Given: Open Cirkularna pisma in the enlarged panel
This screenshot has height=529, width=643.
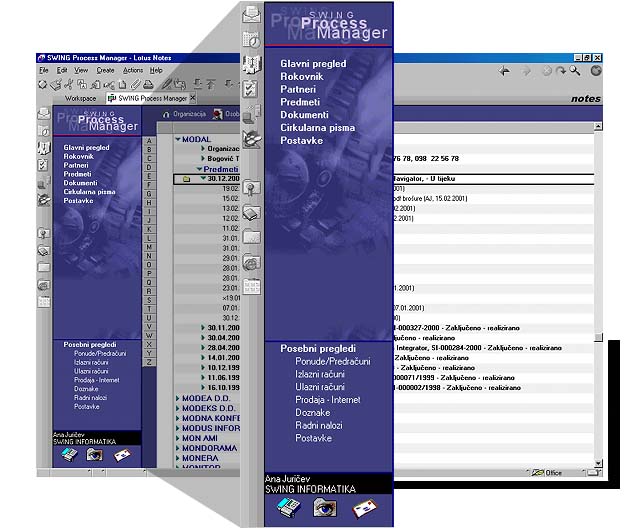Looking at the screenshot, I should (318, 128).
